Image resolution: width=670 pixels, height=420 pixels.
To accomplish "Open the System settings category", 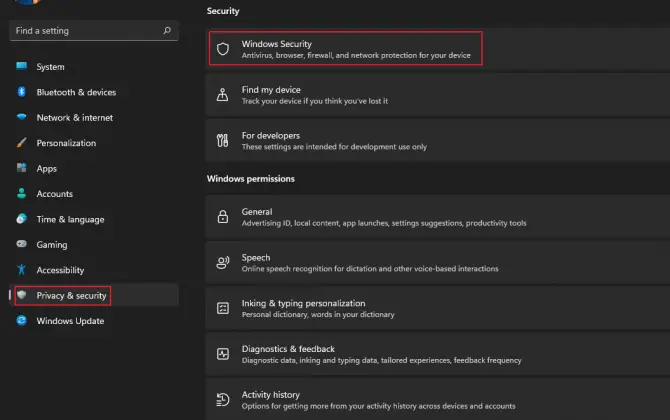I will [x=94, y=67].
